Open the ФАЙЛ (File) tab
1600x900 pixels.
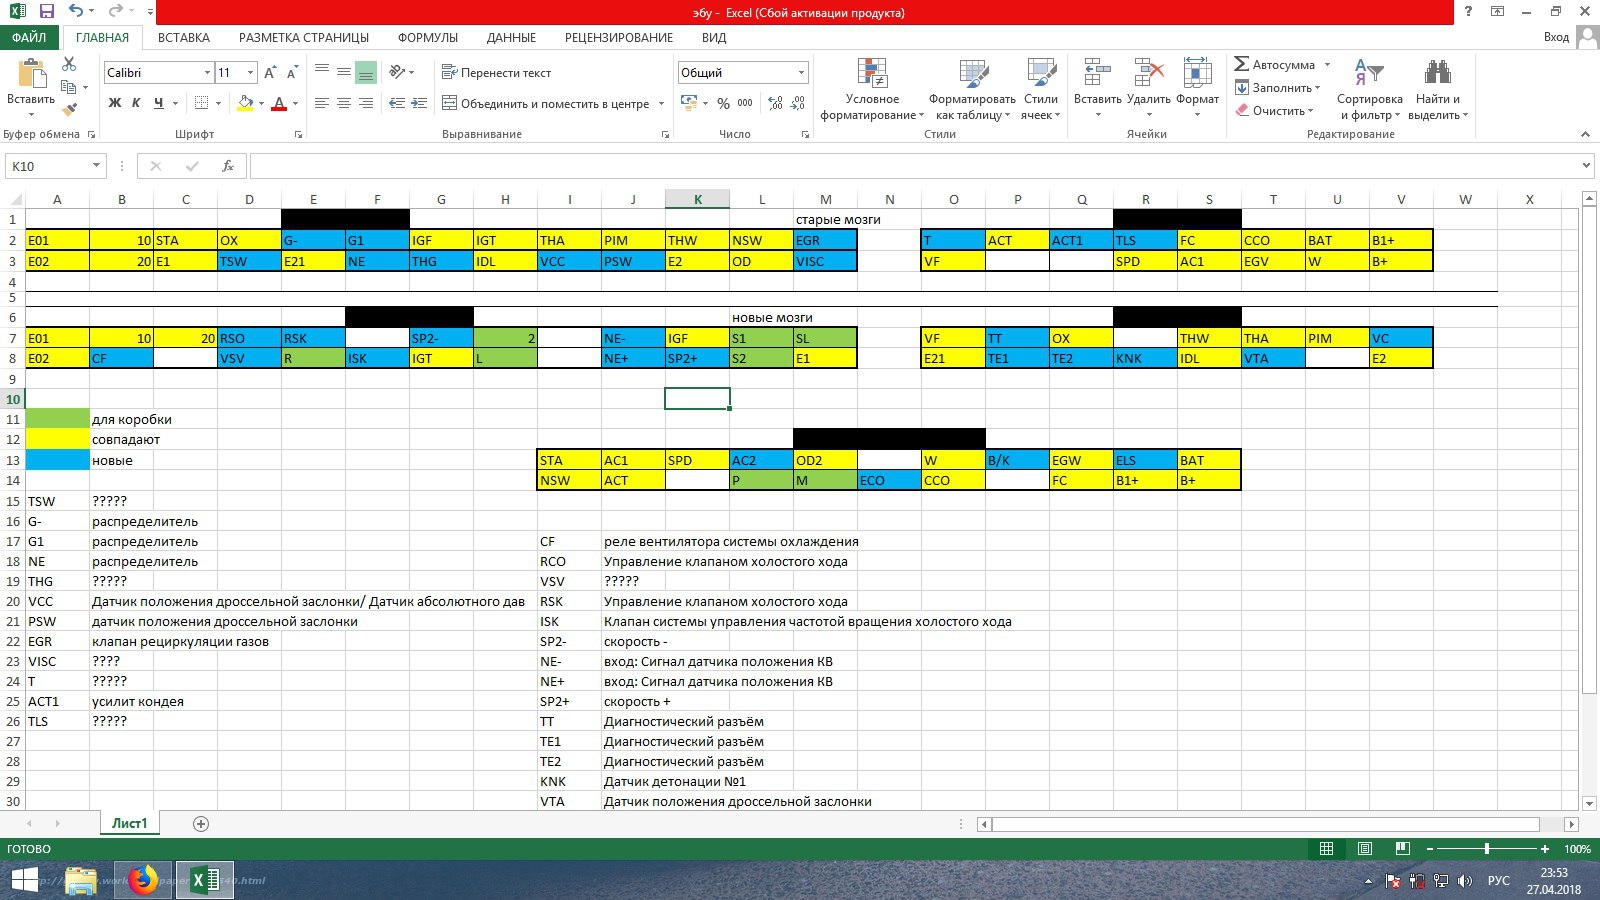point(29,37)
